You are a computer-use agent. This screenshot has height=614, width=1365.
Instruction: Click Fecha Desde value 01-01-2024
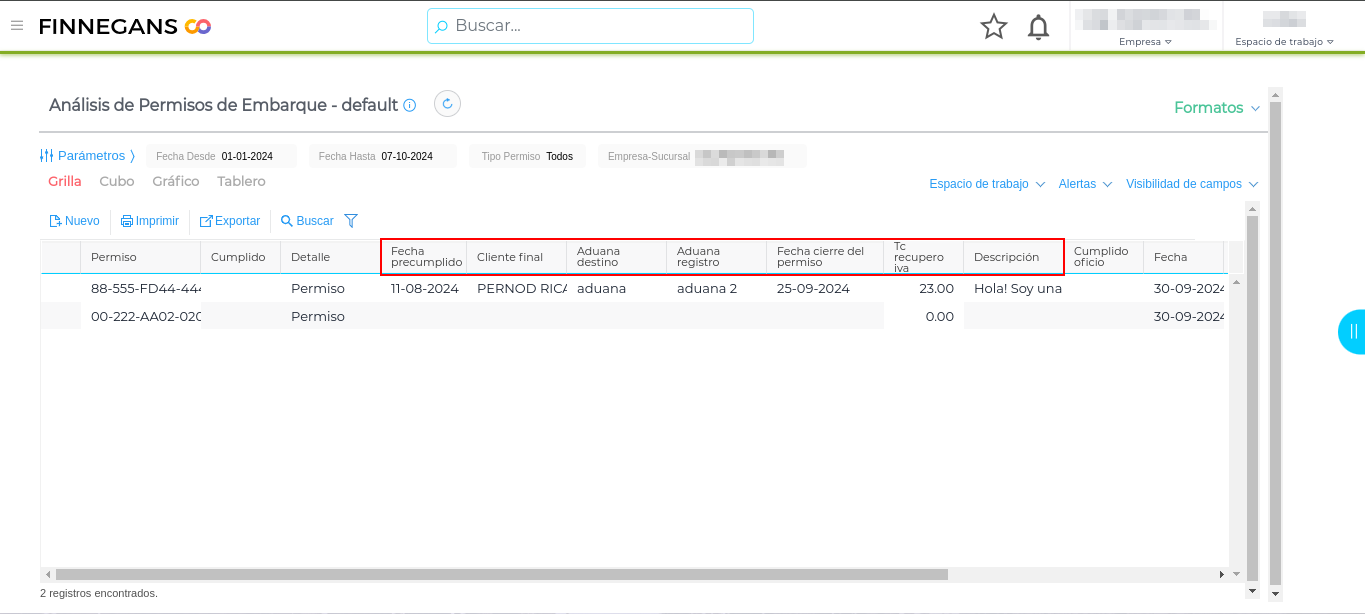coord(247,157)
